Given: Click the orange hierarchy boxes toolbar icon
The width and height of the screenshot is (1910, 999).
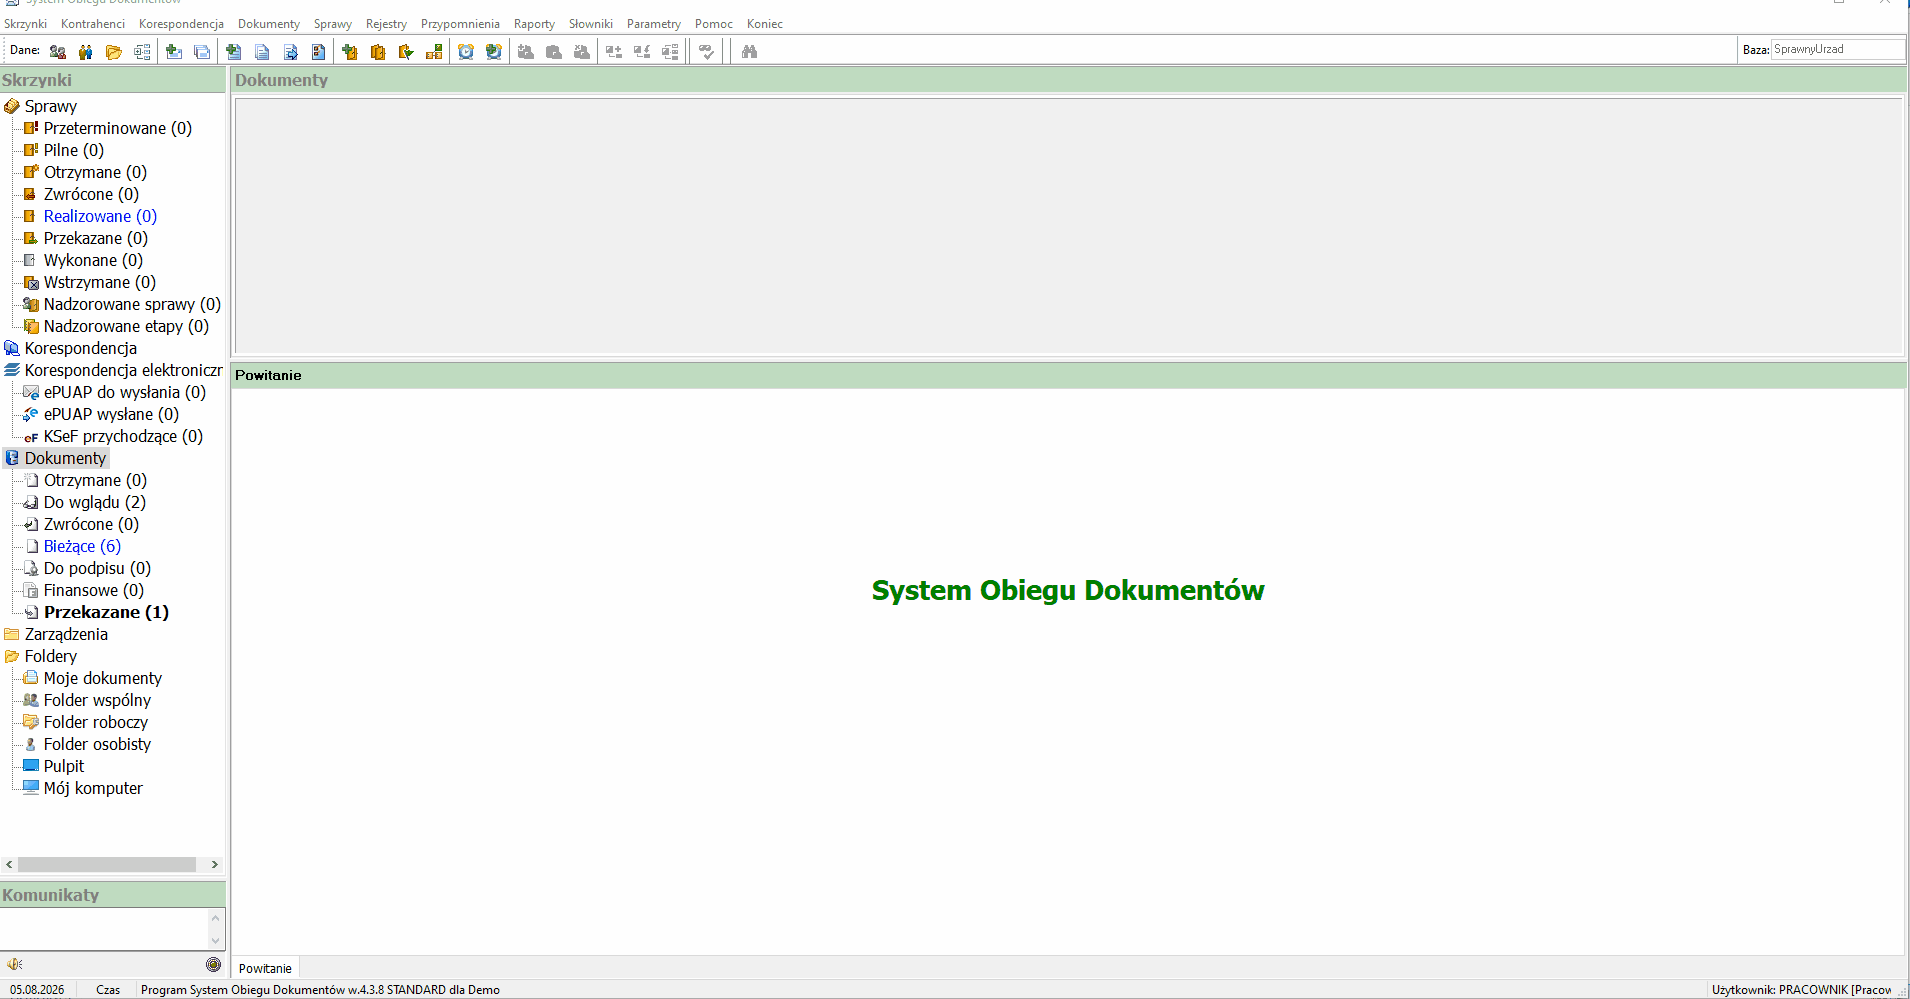Looking at the screenshot, I should click(434, 52).
